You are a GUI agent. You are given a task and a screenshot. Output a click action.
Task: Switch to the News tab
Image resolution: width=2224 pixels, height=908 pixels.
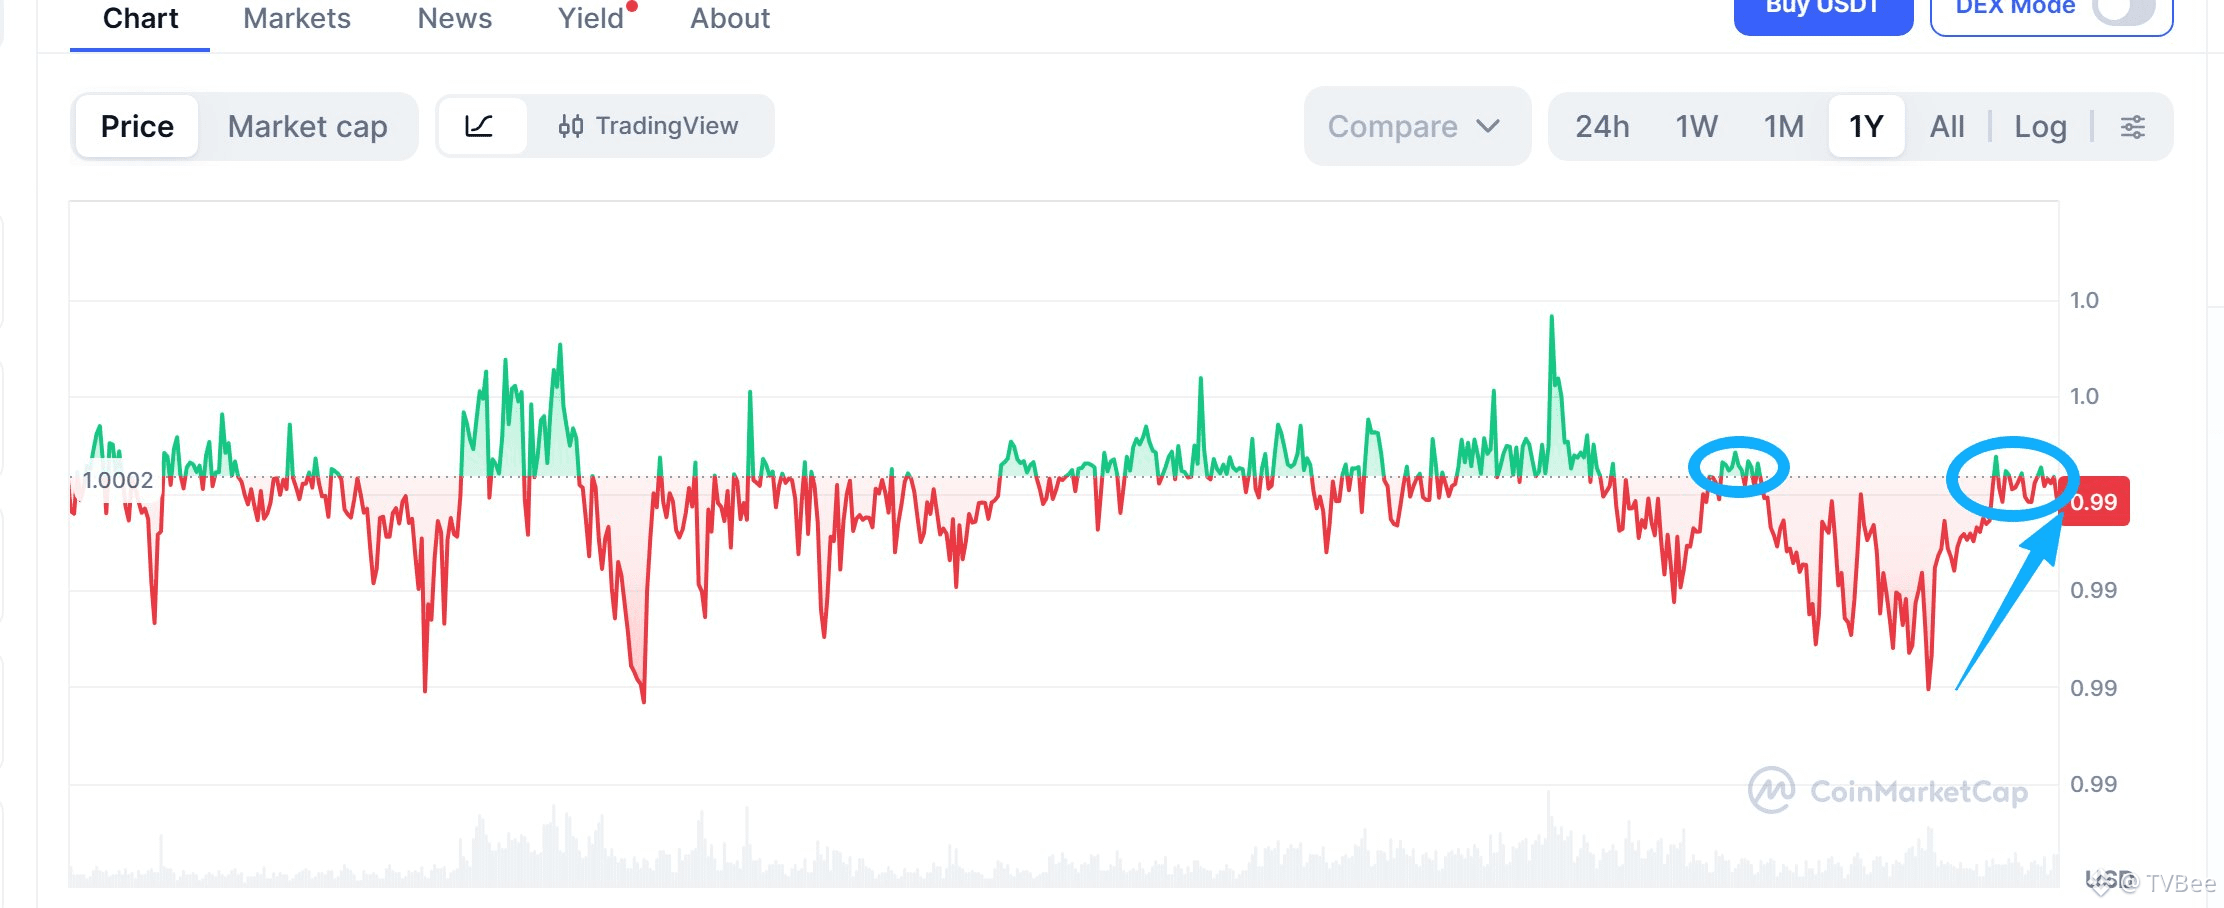tap(454, 19)
